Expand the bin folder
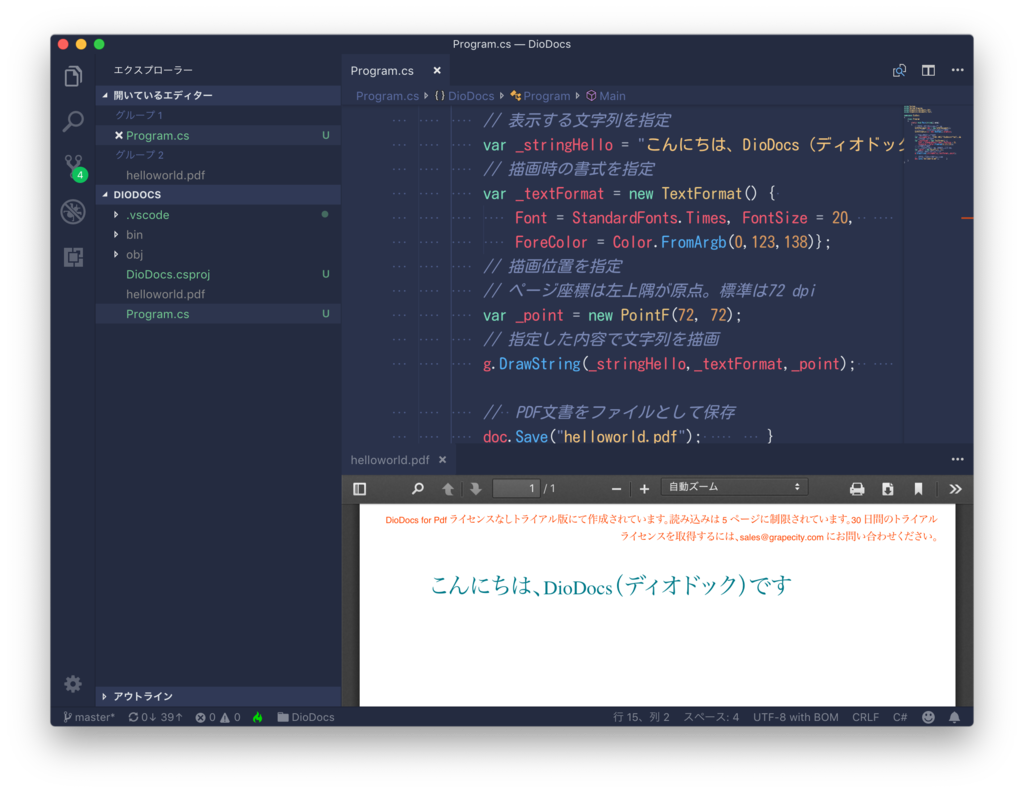The height and width of the screenshot is (793, 1024). (x=218, y=235)
